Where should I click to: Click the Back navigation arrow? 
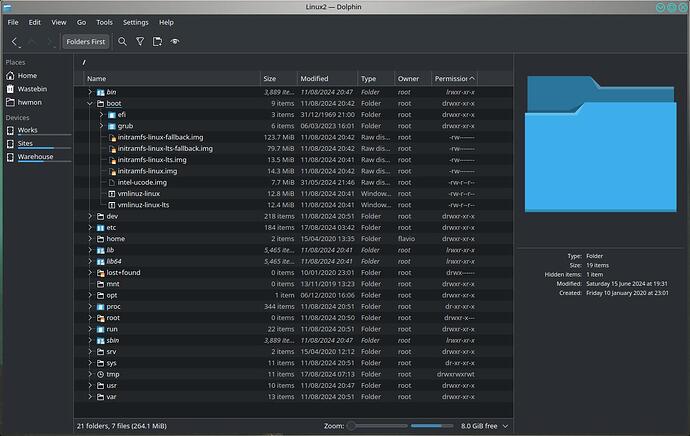(x=14, y=42)
